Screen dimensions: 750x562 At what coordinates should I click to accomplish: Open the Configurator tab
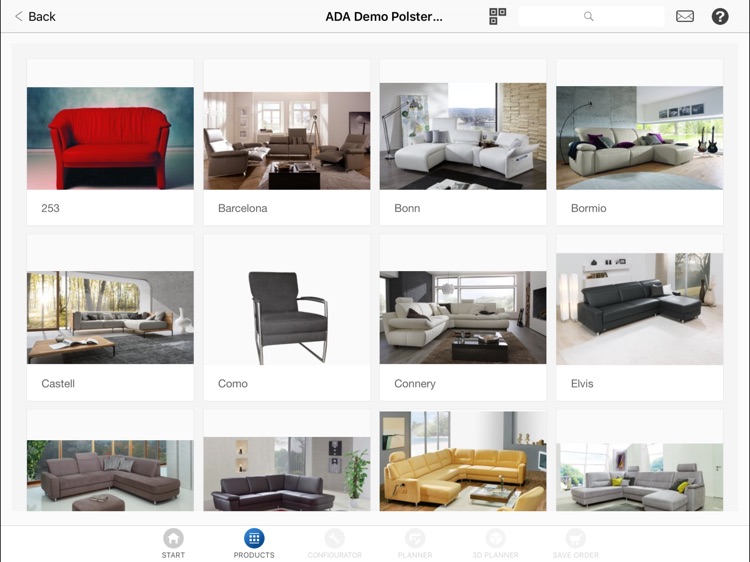[334, 544]
